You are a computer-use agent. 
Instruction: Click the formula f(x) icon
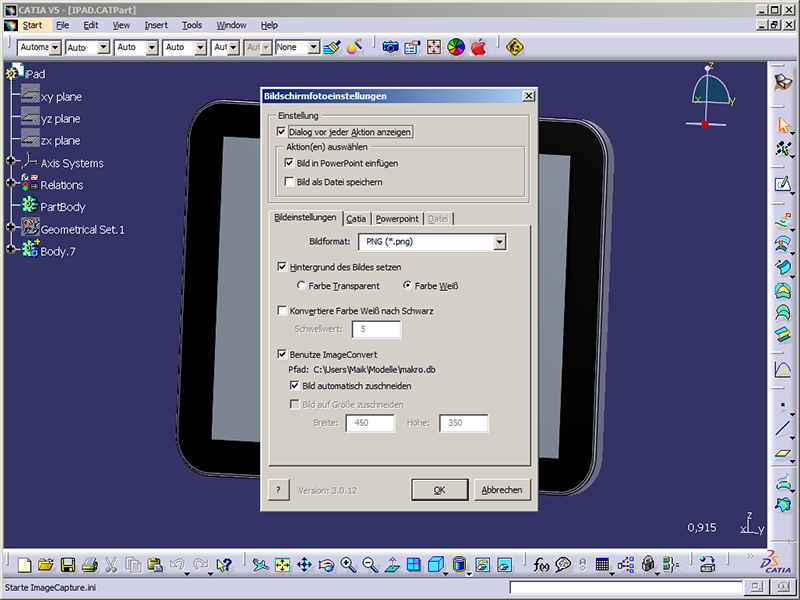[x=541, y=564]
